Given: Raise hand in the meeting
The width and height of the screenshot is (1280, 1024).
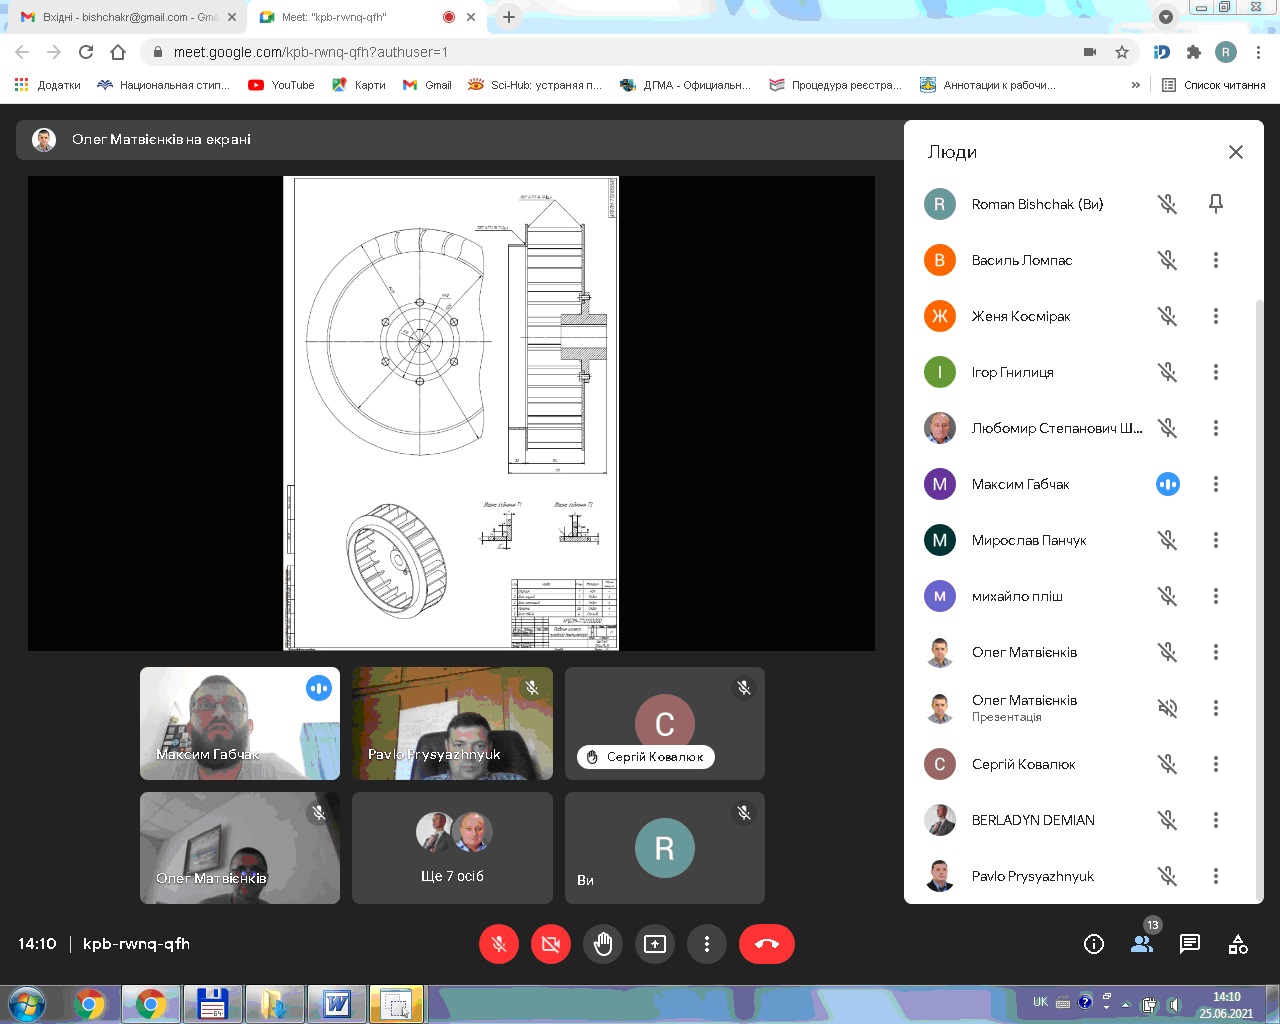Looking at the screenshot, I should click(x=603, y=944).
